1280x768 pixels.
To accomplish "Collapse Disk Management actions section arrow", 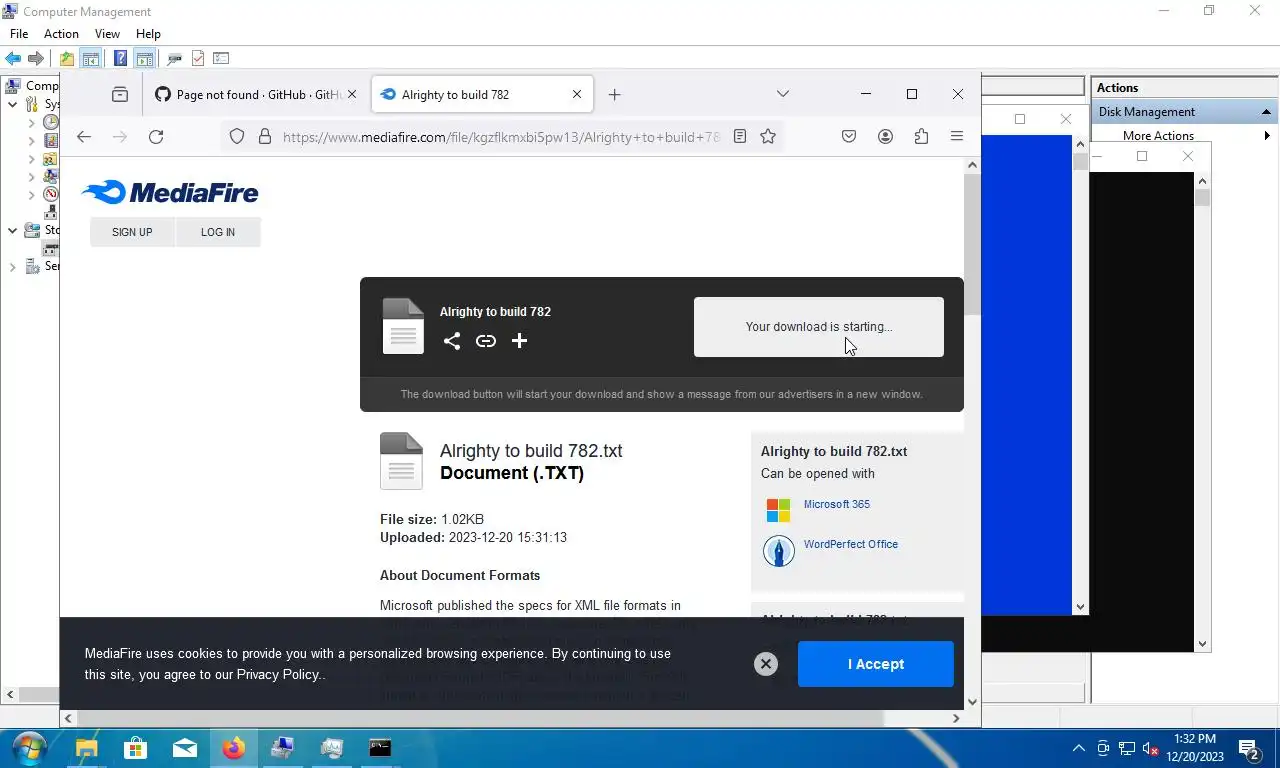I will click(x=1266, y=112).
